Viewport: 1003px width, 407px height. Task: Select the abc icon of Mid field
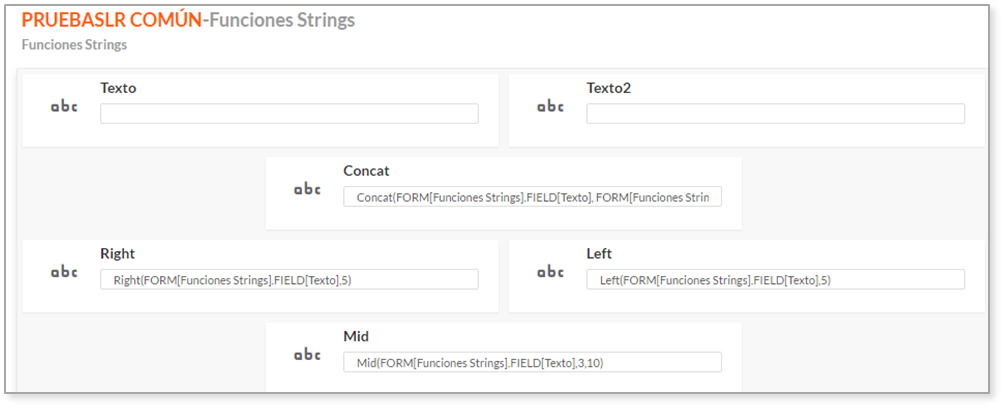pyautogui.click(x=307, y=355)
